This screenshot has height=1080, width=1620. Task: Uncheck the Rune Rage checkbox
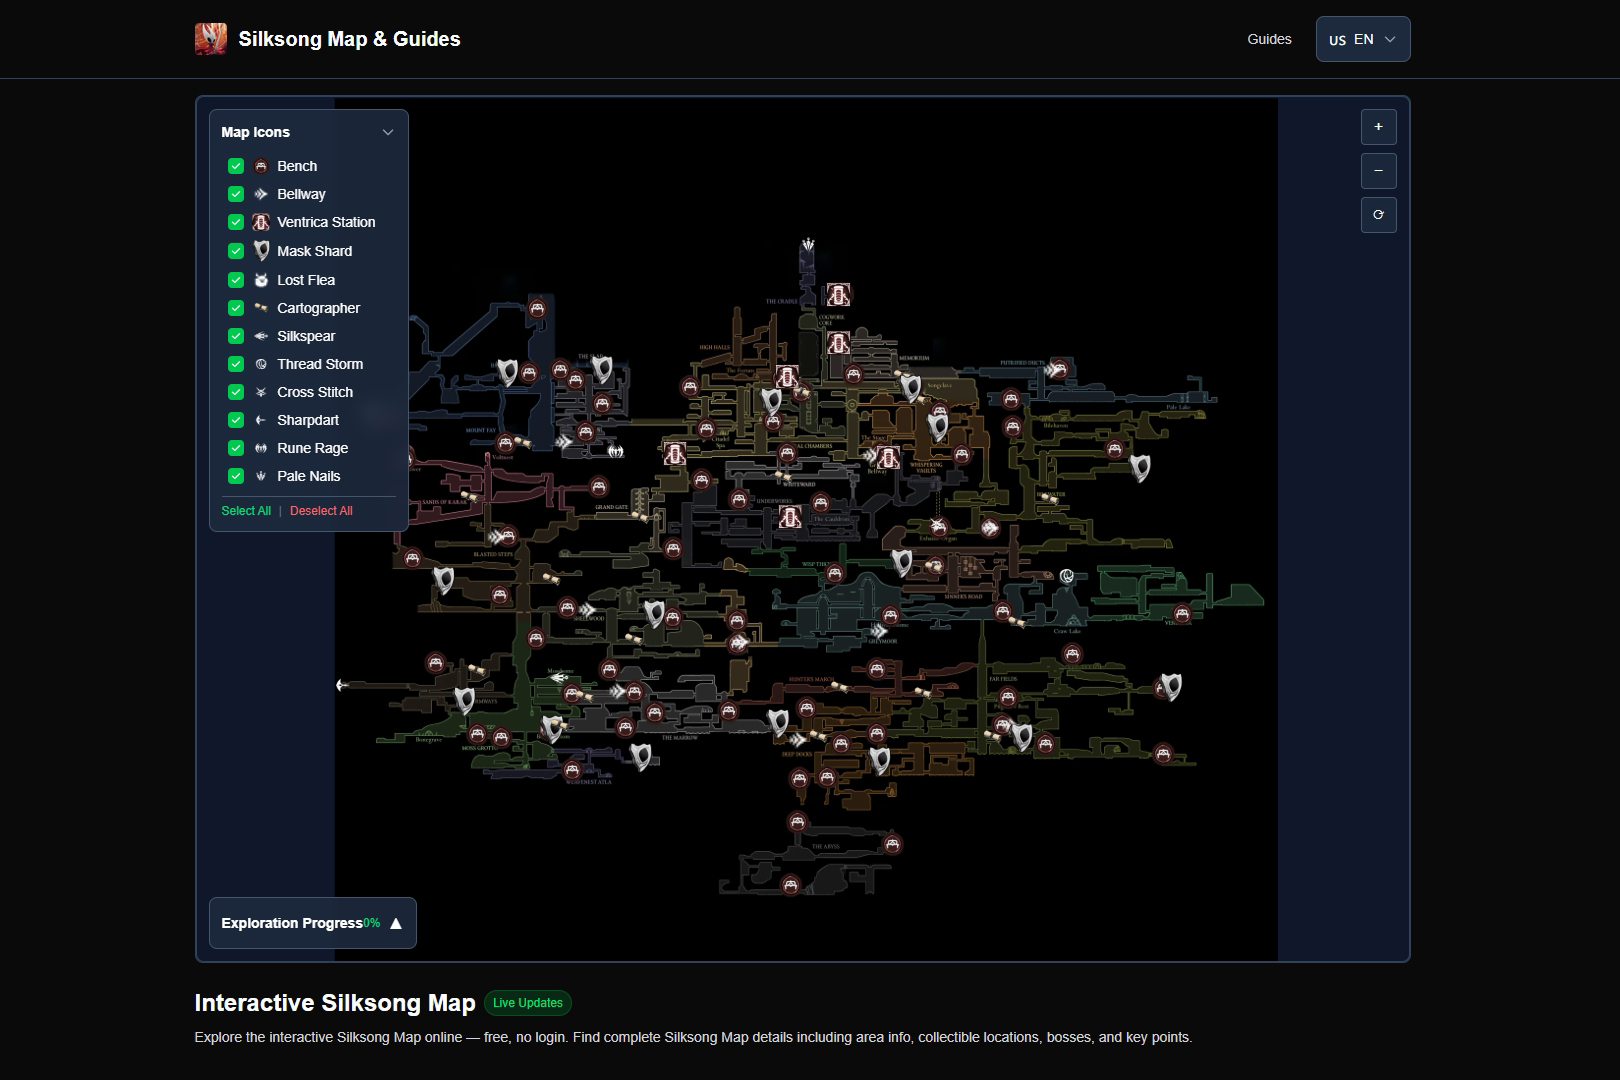(236, 448)
